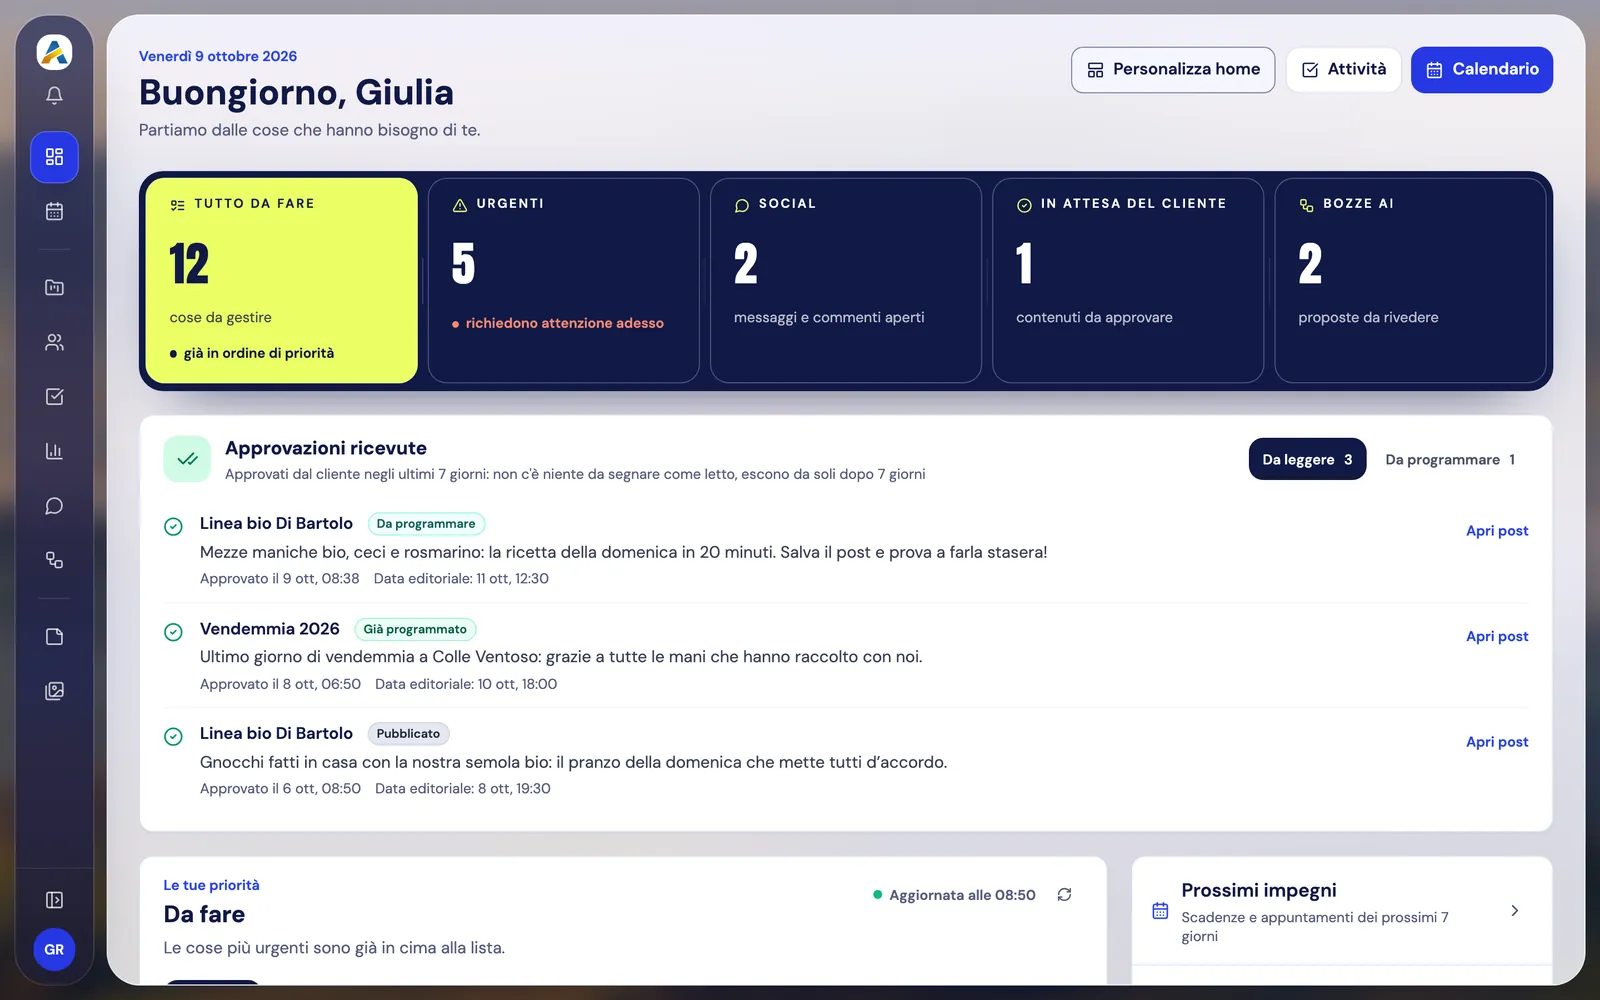Open the analytics bar chart icon in sidebar
The width and height of the screenshot is (1600, 1000).
click(x=54, y=451)
